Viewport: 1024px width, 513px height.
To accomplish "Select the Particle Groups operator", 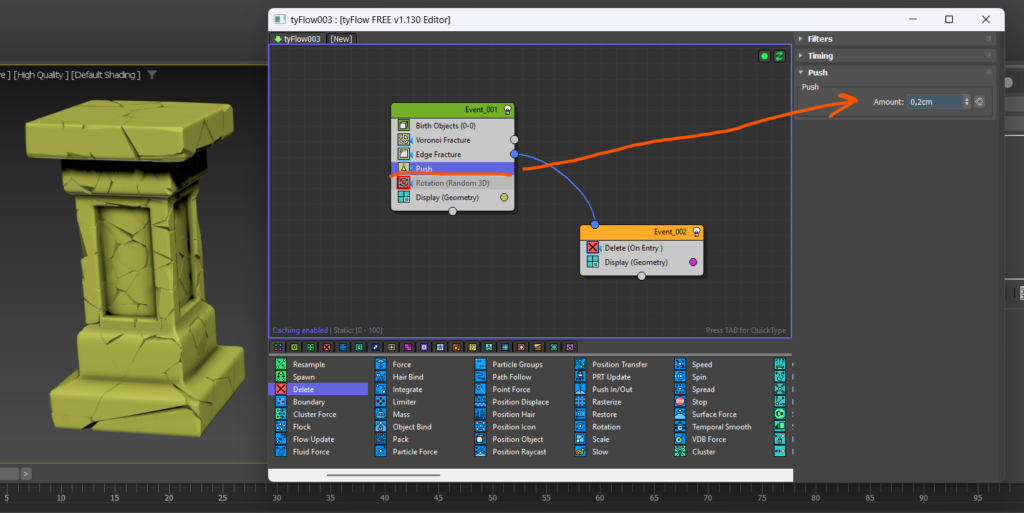I will point(517,365).
